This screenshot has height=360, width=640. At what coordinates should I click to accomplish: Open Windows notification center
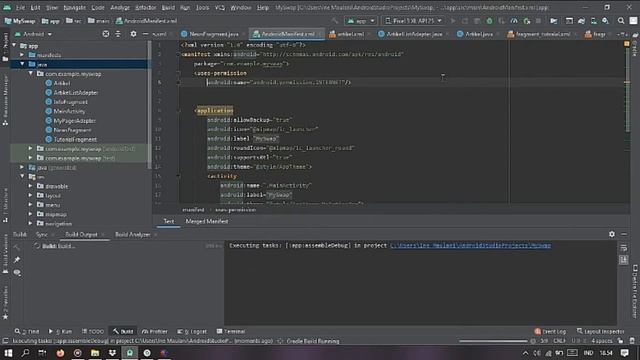click(x=624, y=353)
